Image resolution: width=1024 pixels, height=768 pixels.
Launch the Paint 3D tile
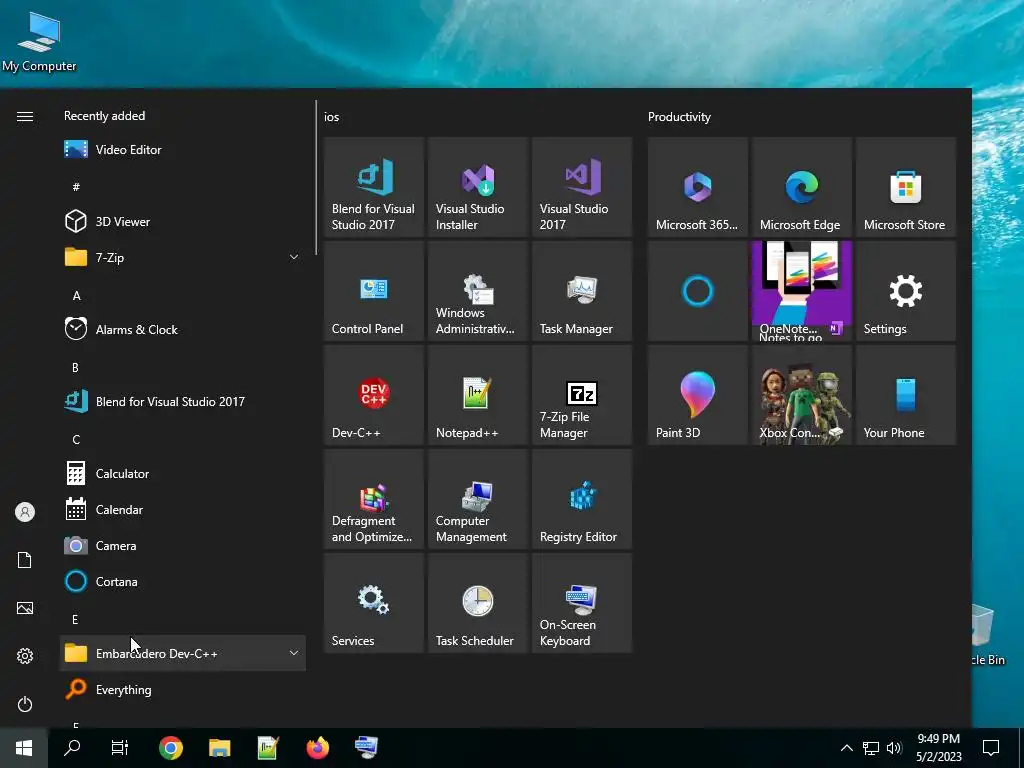coord(697,395)
